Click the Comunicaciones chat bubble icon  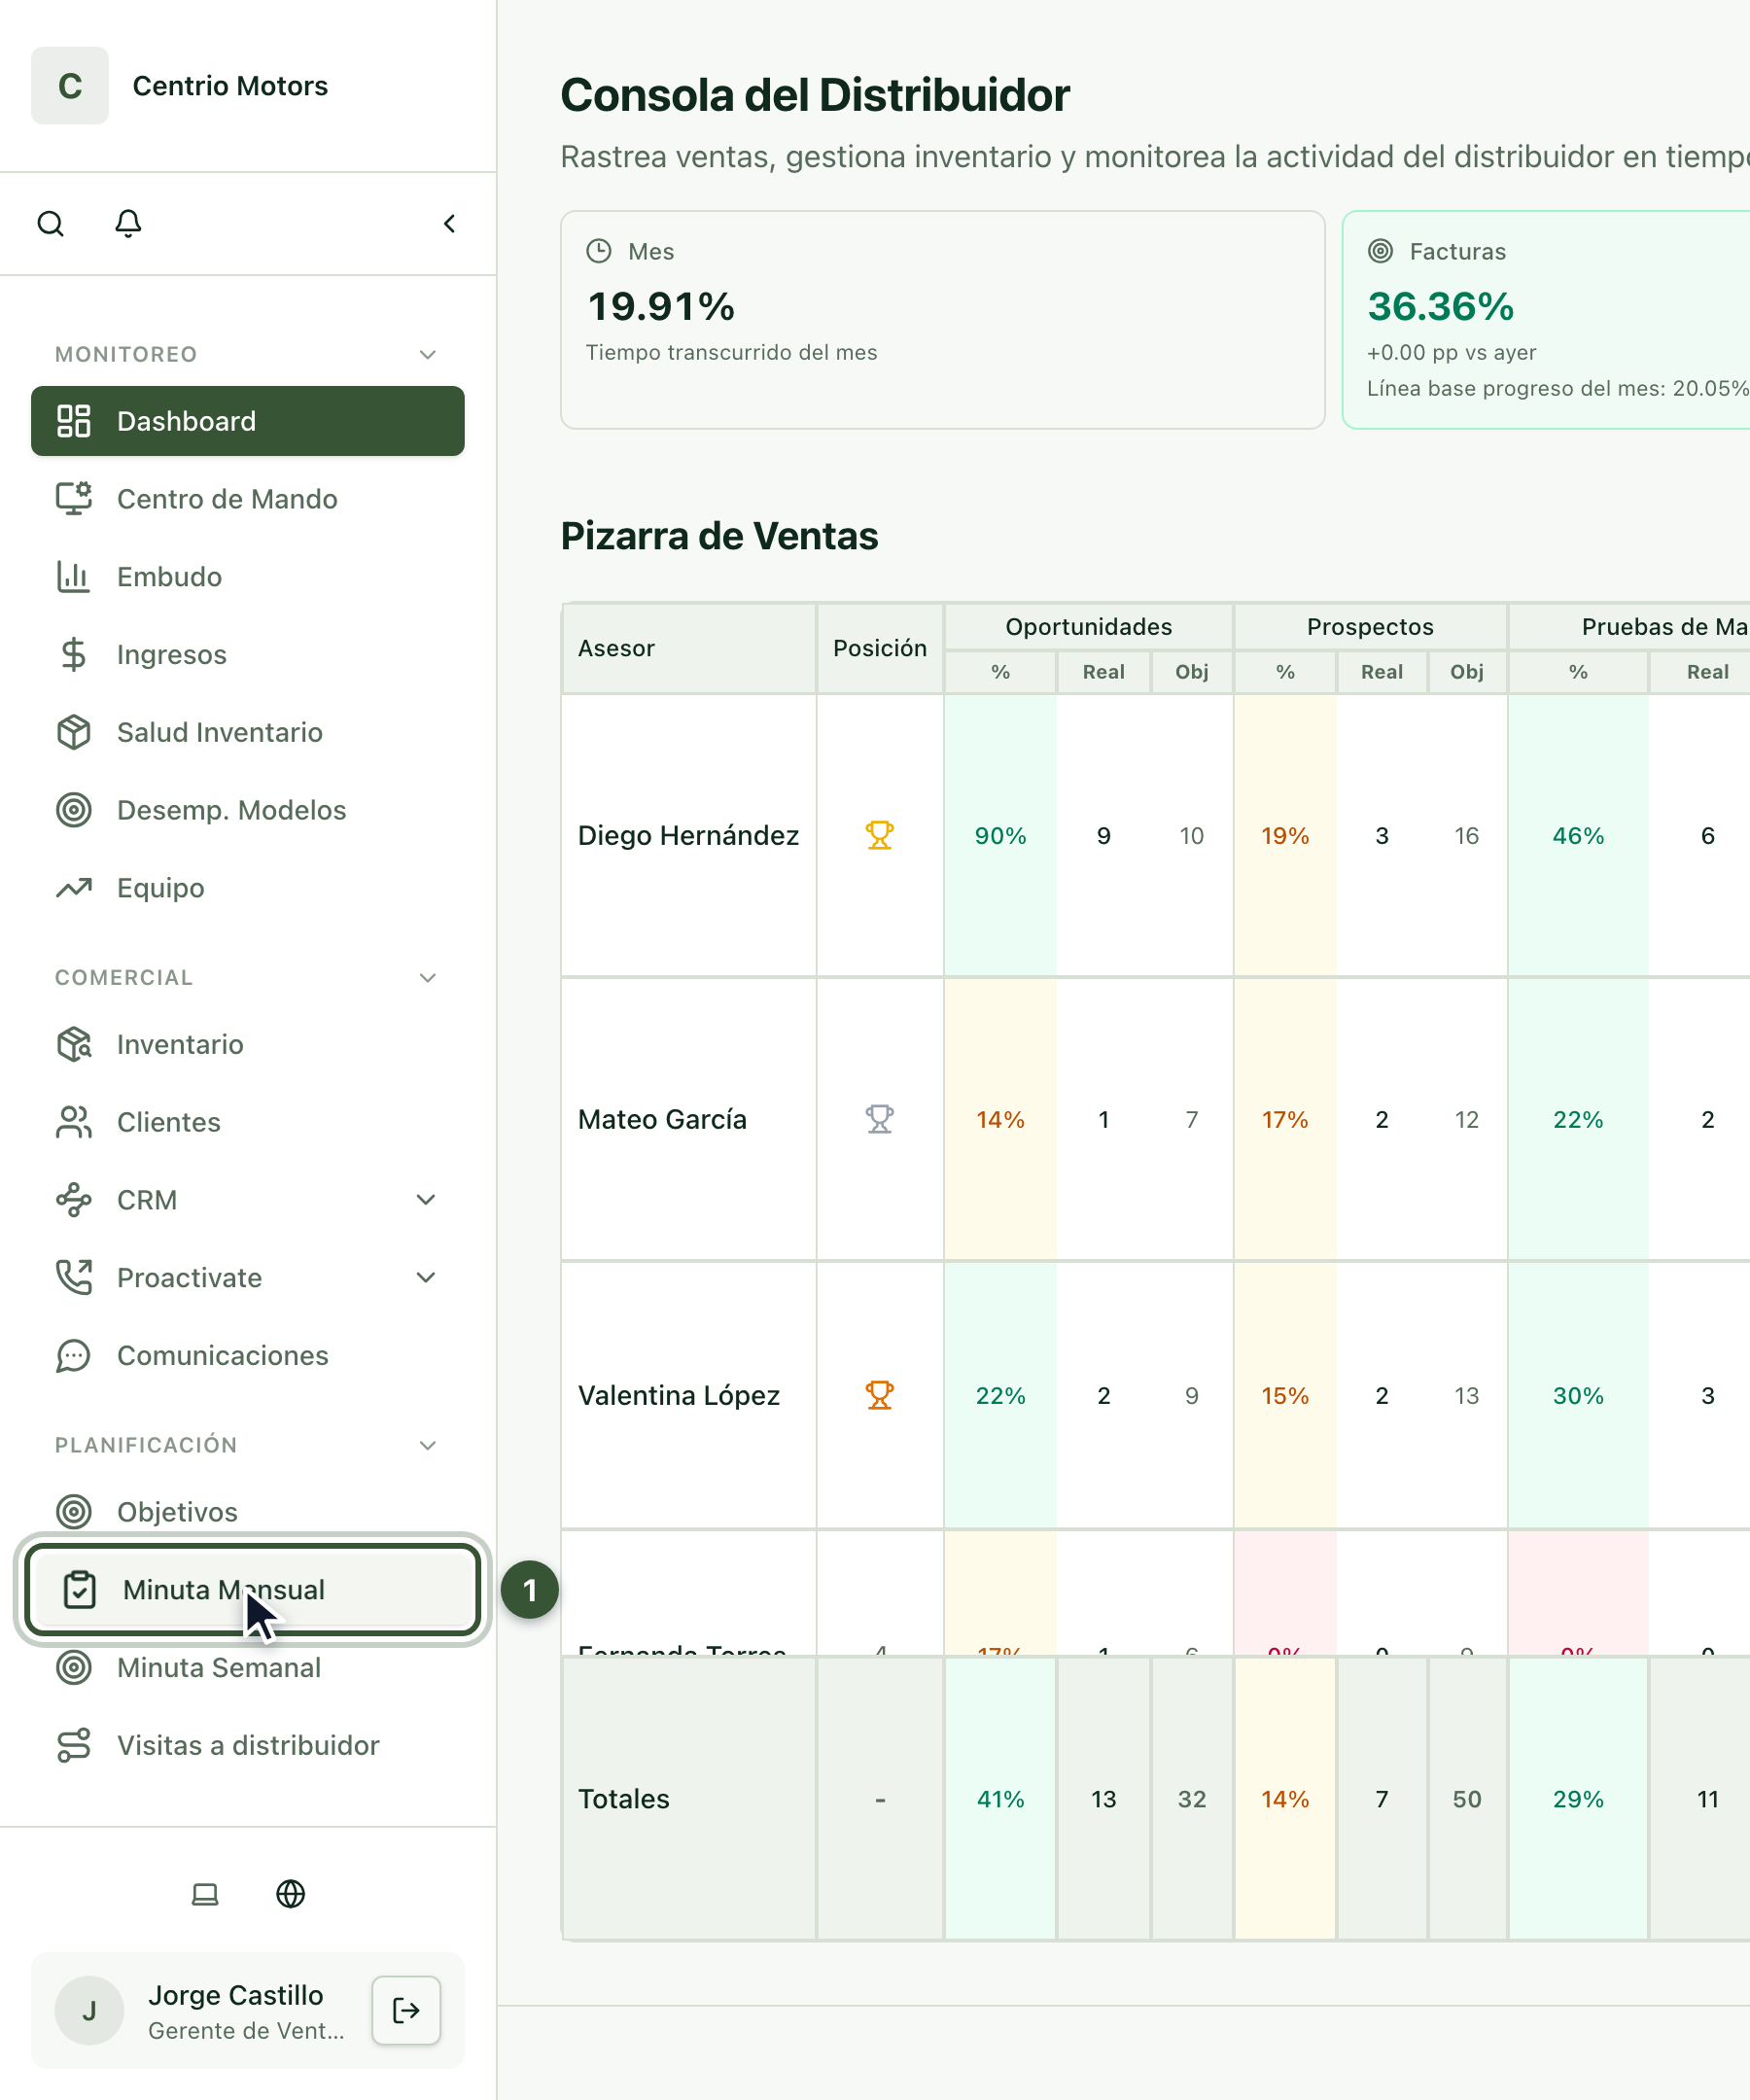pos(73,1356)
